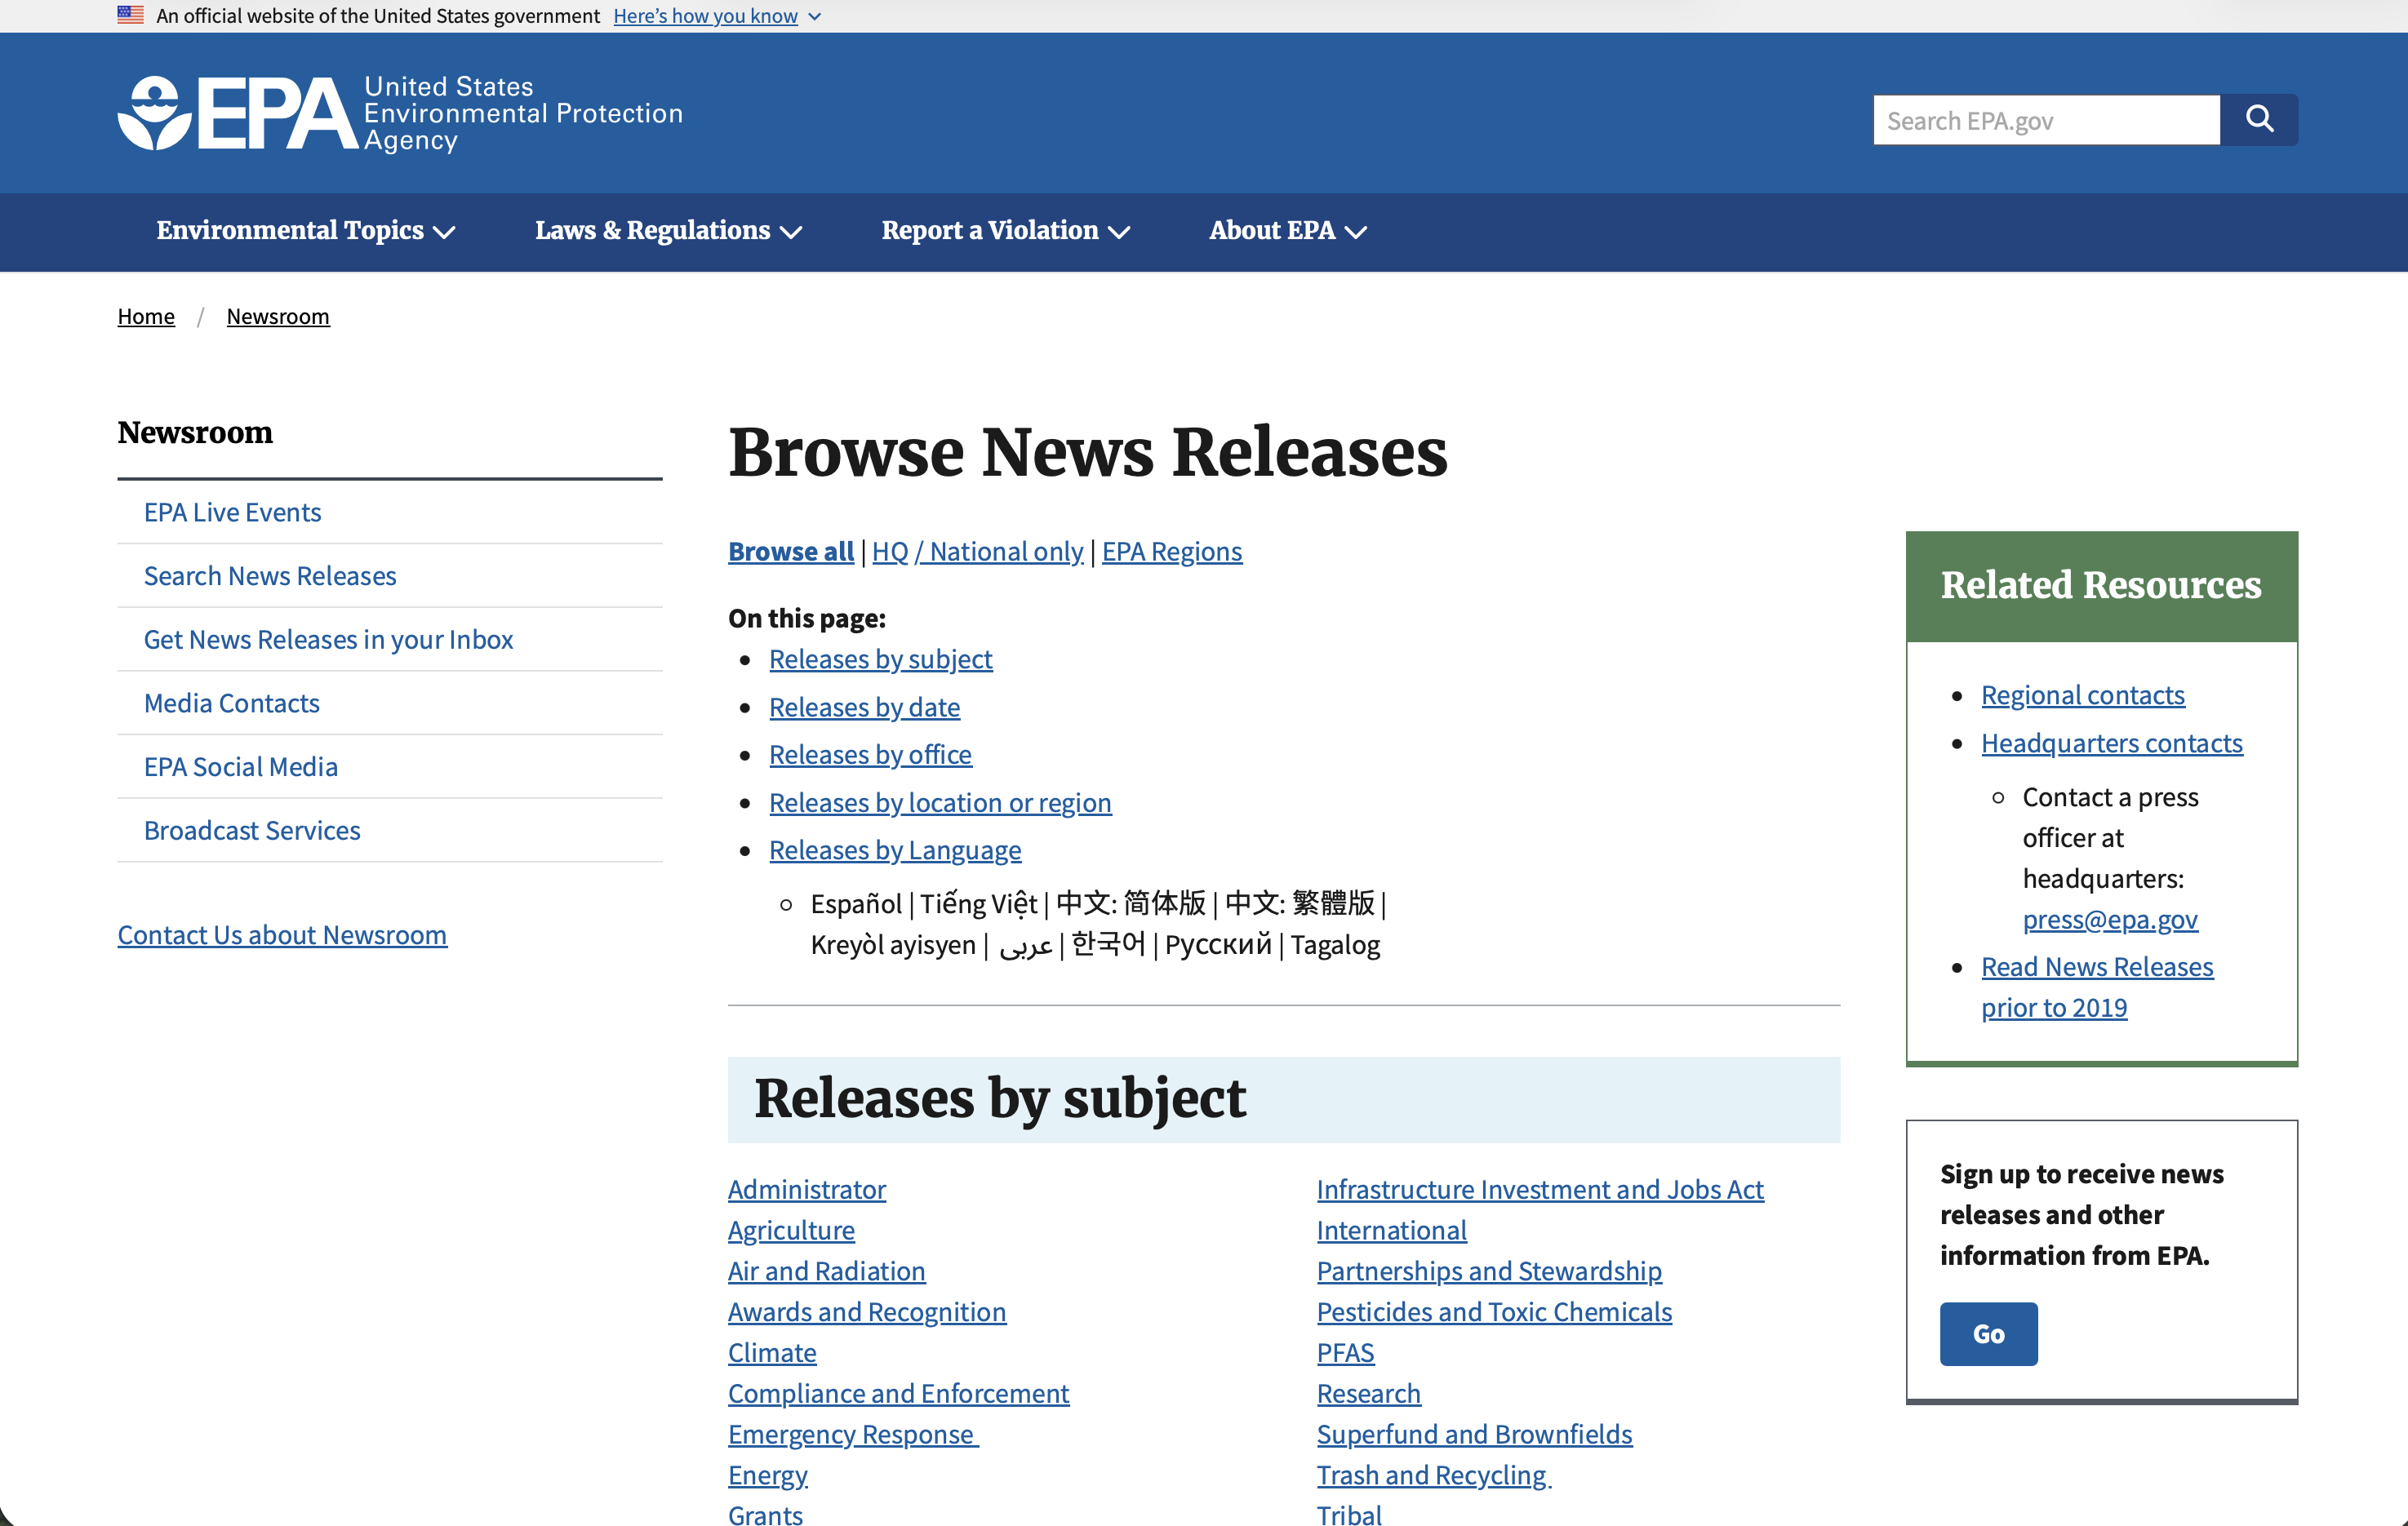Screen dimensions: 2408x1526
Task: Open the About EPA menu
Action: (1287, 231)
